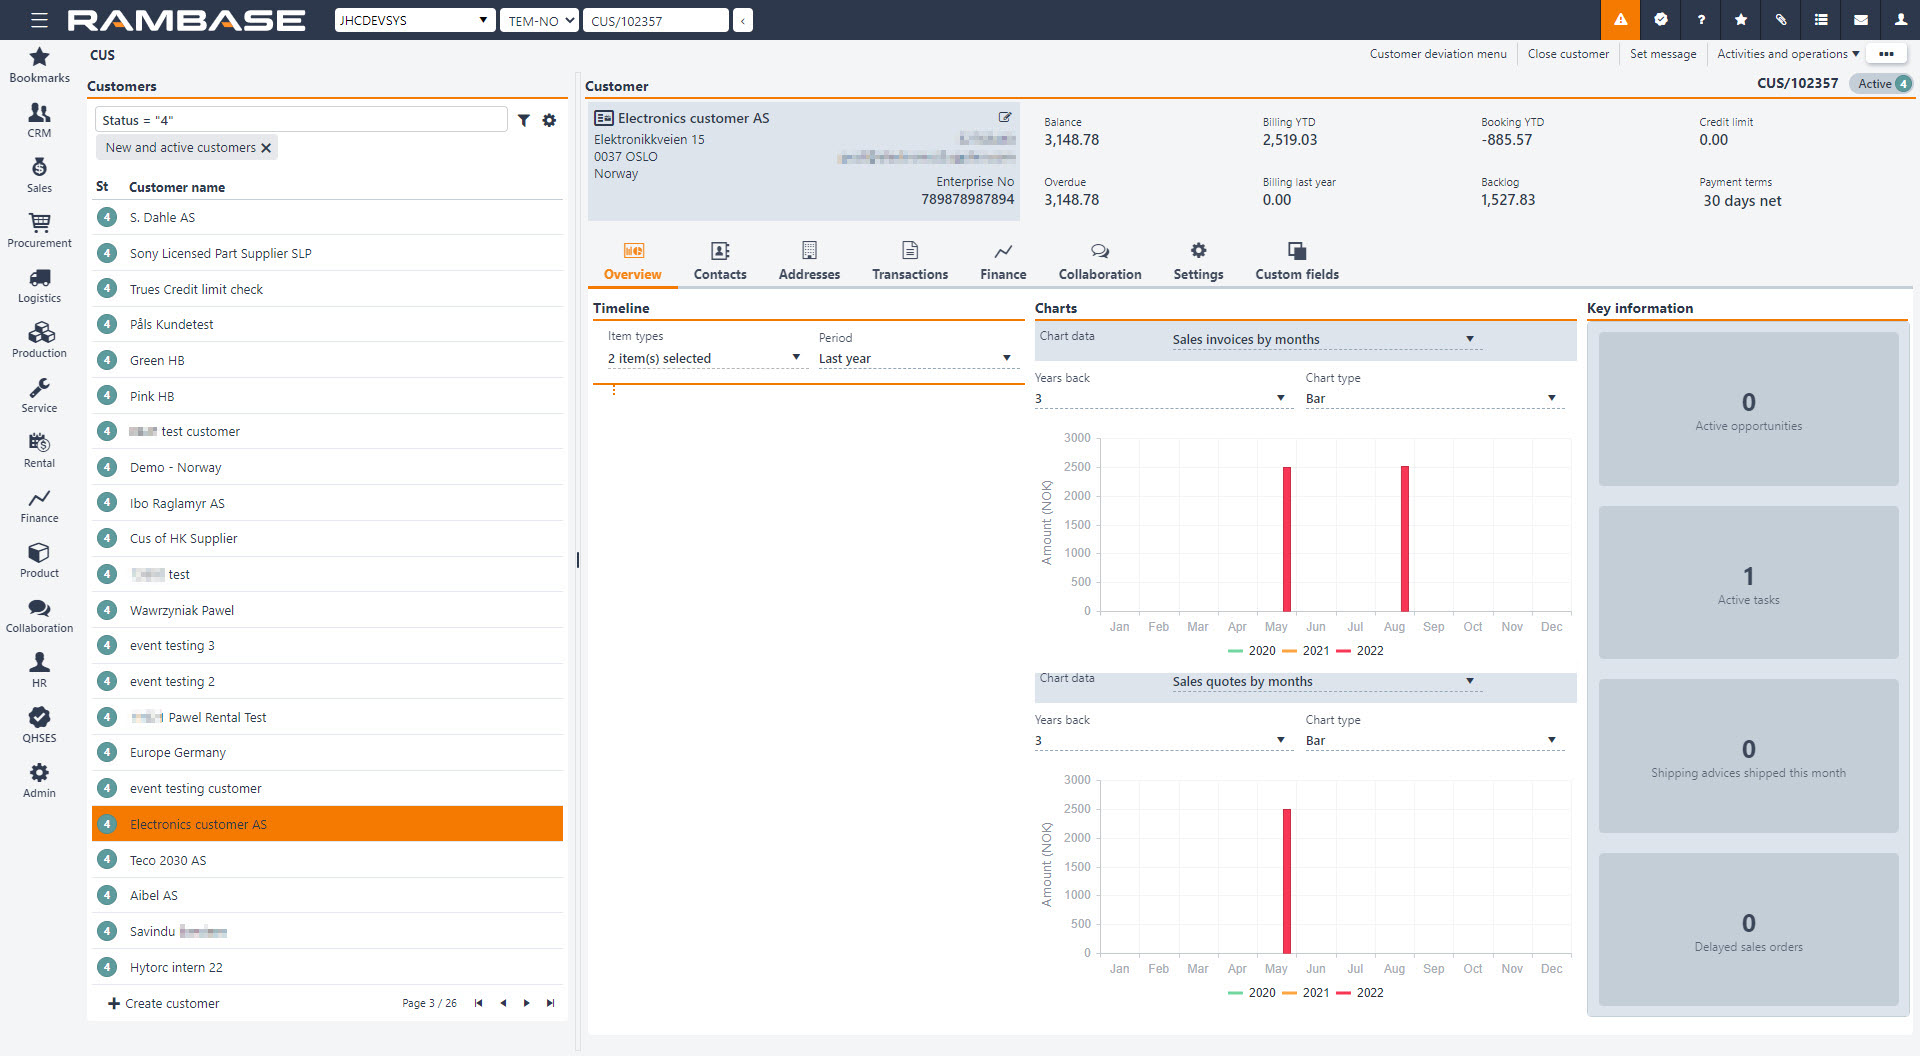Image resolution: width=1920 pixels, height=1056 pixels.
Task: Click the orange alert warning icon
Action: coord(1620,20)
